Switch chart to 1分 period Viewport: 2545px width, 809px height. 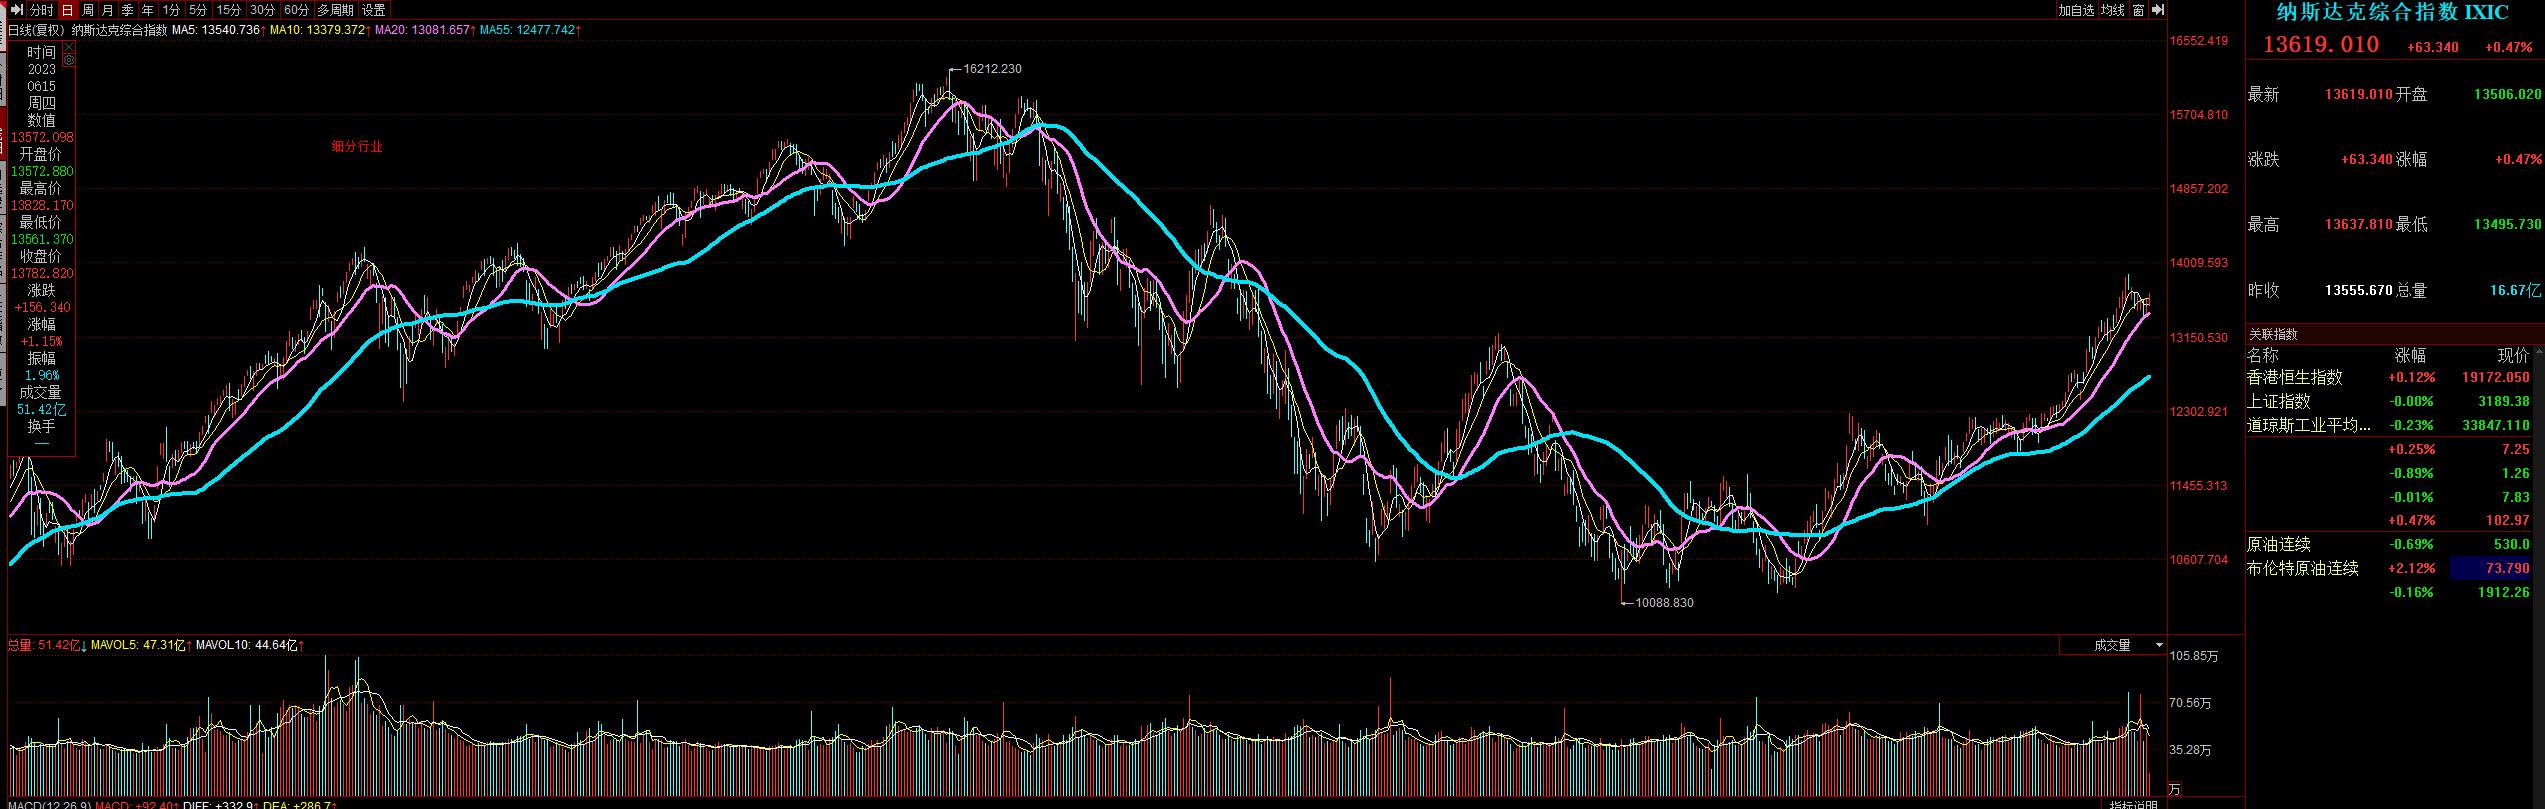[171, 10]
